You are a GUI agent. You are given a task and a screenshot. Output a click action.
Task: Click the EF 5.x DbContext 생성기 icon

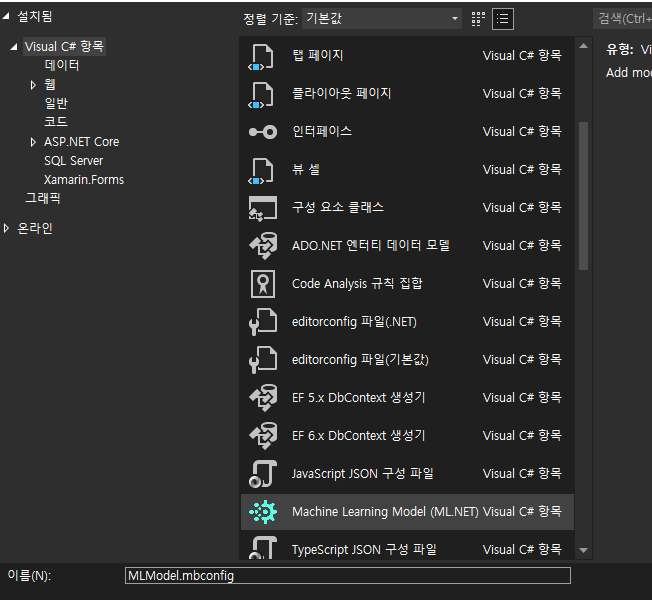click(262, 398)
